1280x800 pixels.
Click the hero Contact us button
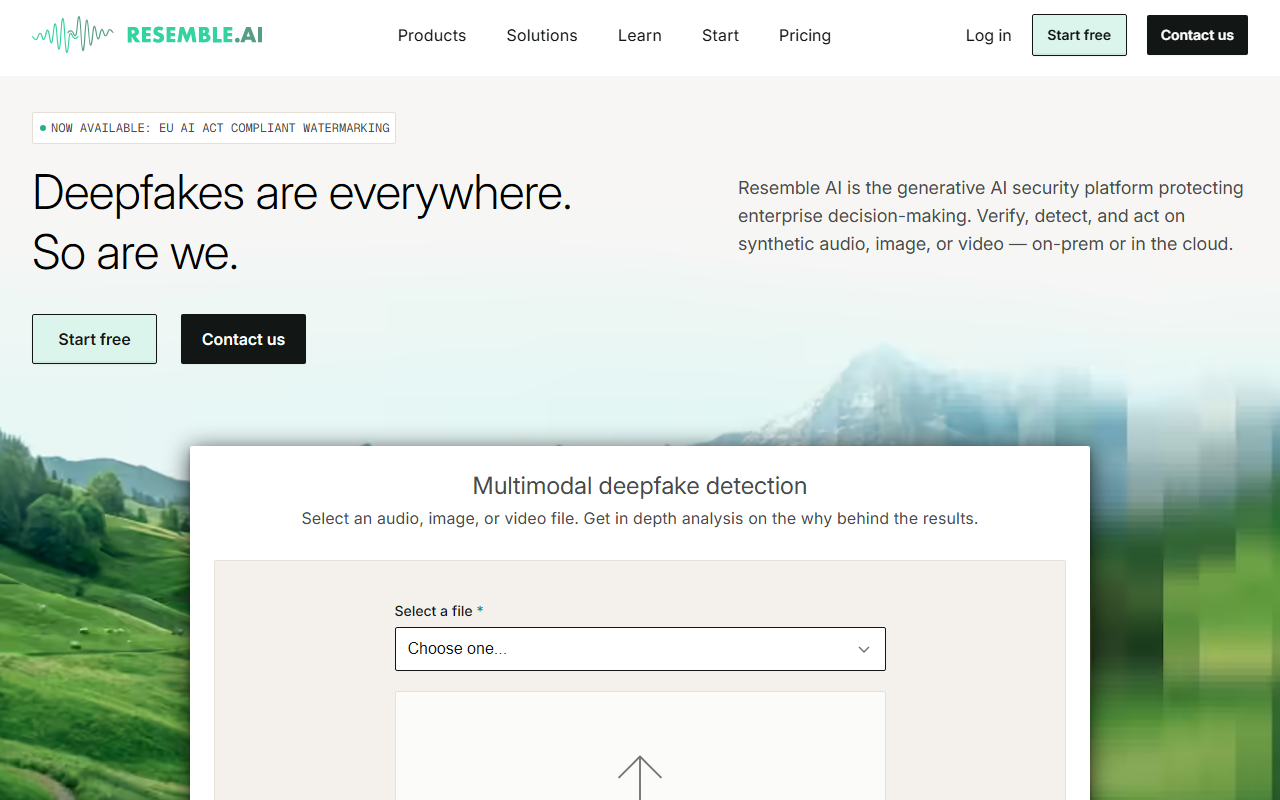coord(243,339)
